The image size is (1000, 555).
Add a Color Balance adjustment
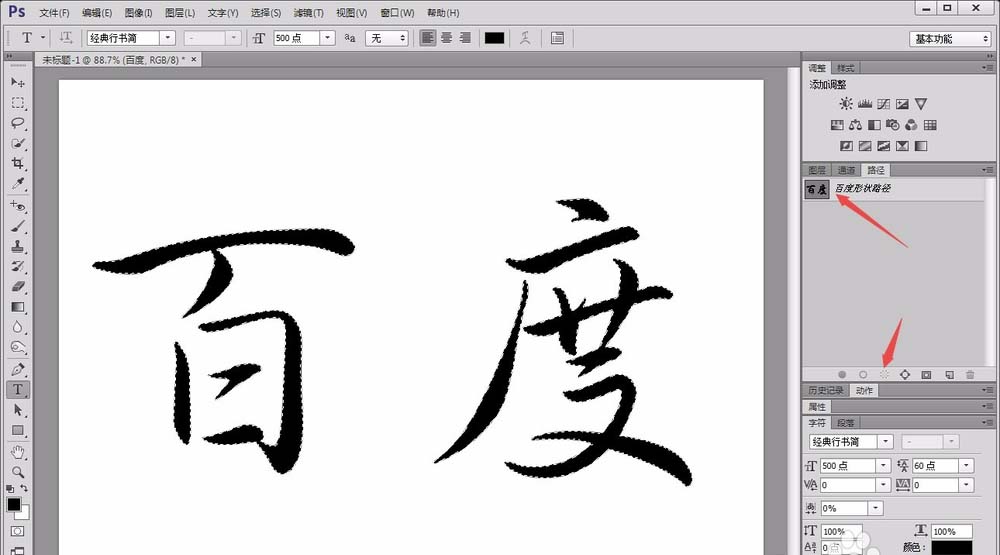855,125
